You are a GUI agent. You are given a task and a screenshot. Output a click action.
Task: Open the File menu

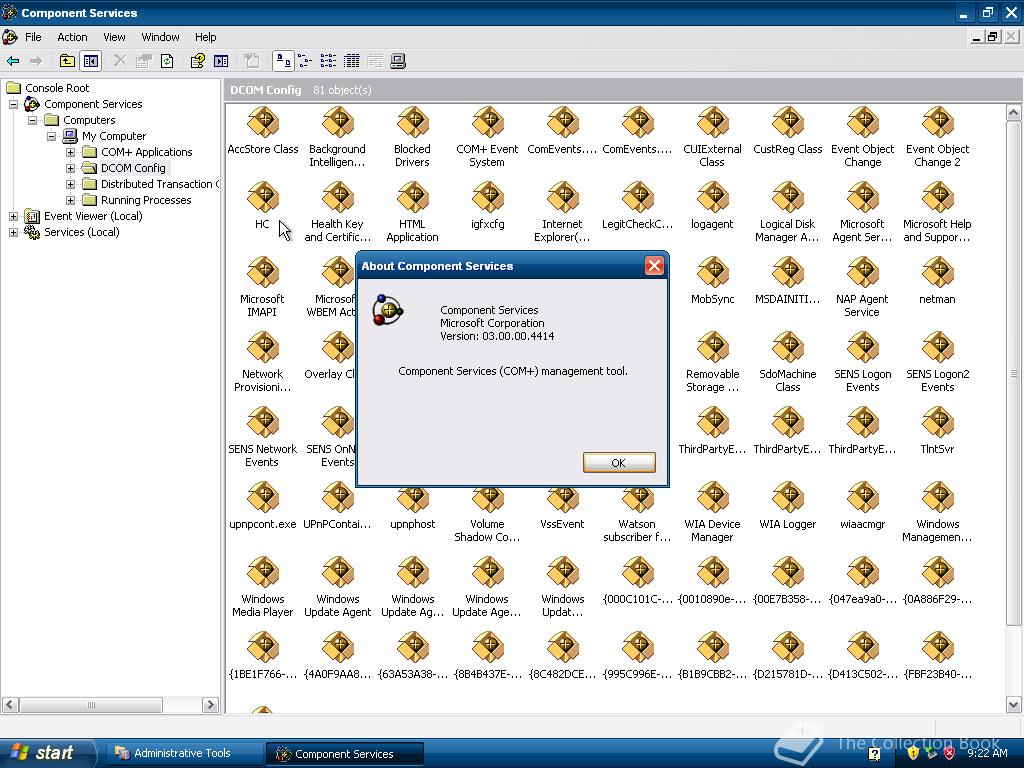point(33,37)
